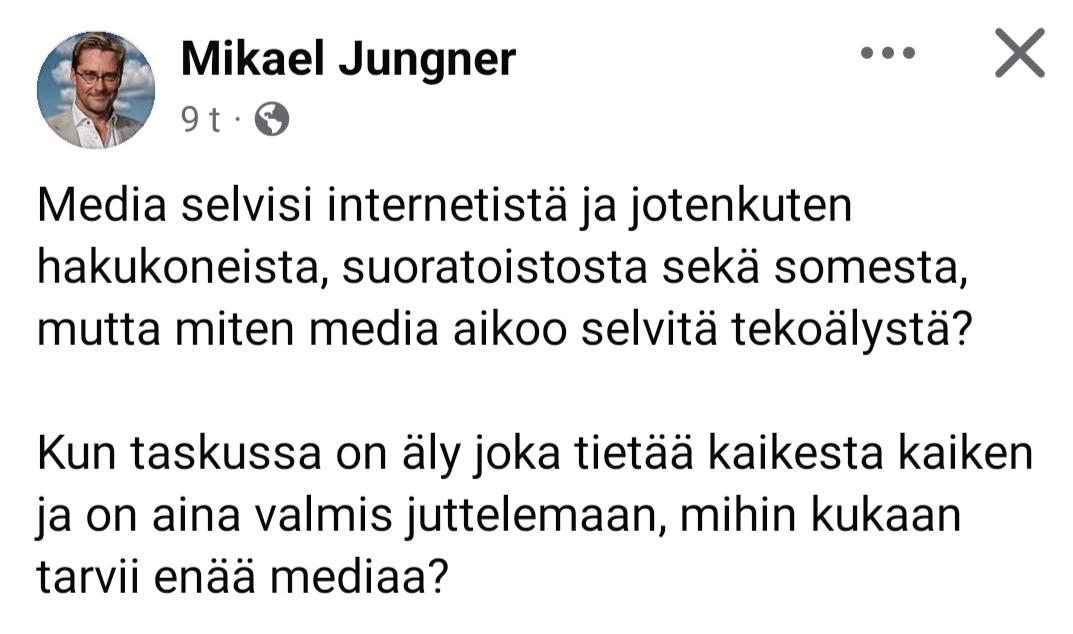Screen dimensions: 1073x634
Task: Click the globe public-audience icon
Action: click(x=272, y=120)
